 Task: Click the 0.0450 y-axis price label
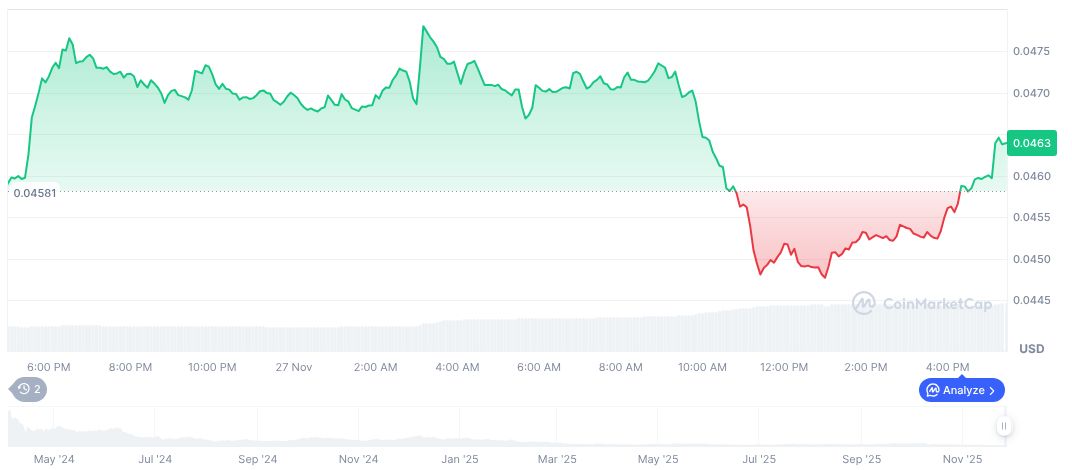[1029, 259]
